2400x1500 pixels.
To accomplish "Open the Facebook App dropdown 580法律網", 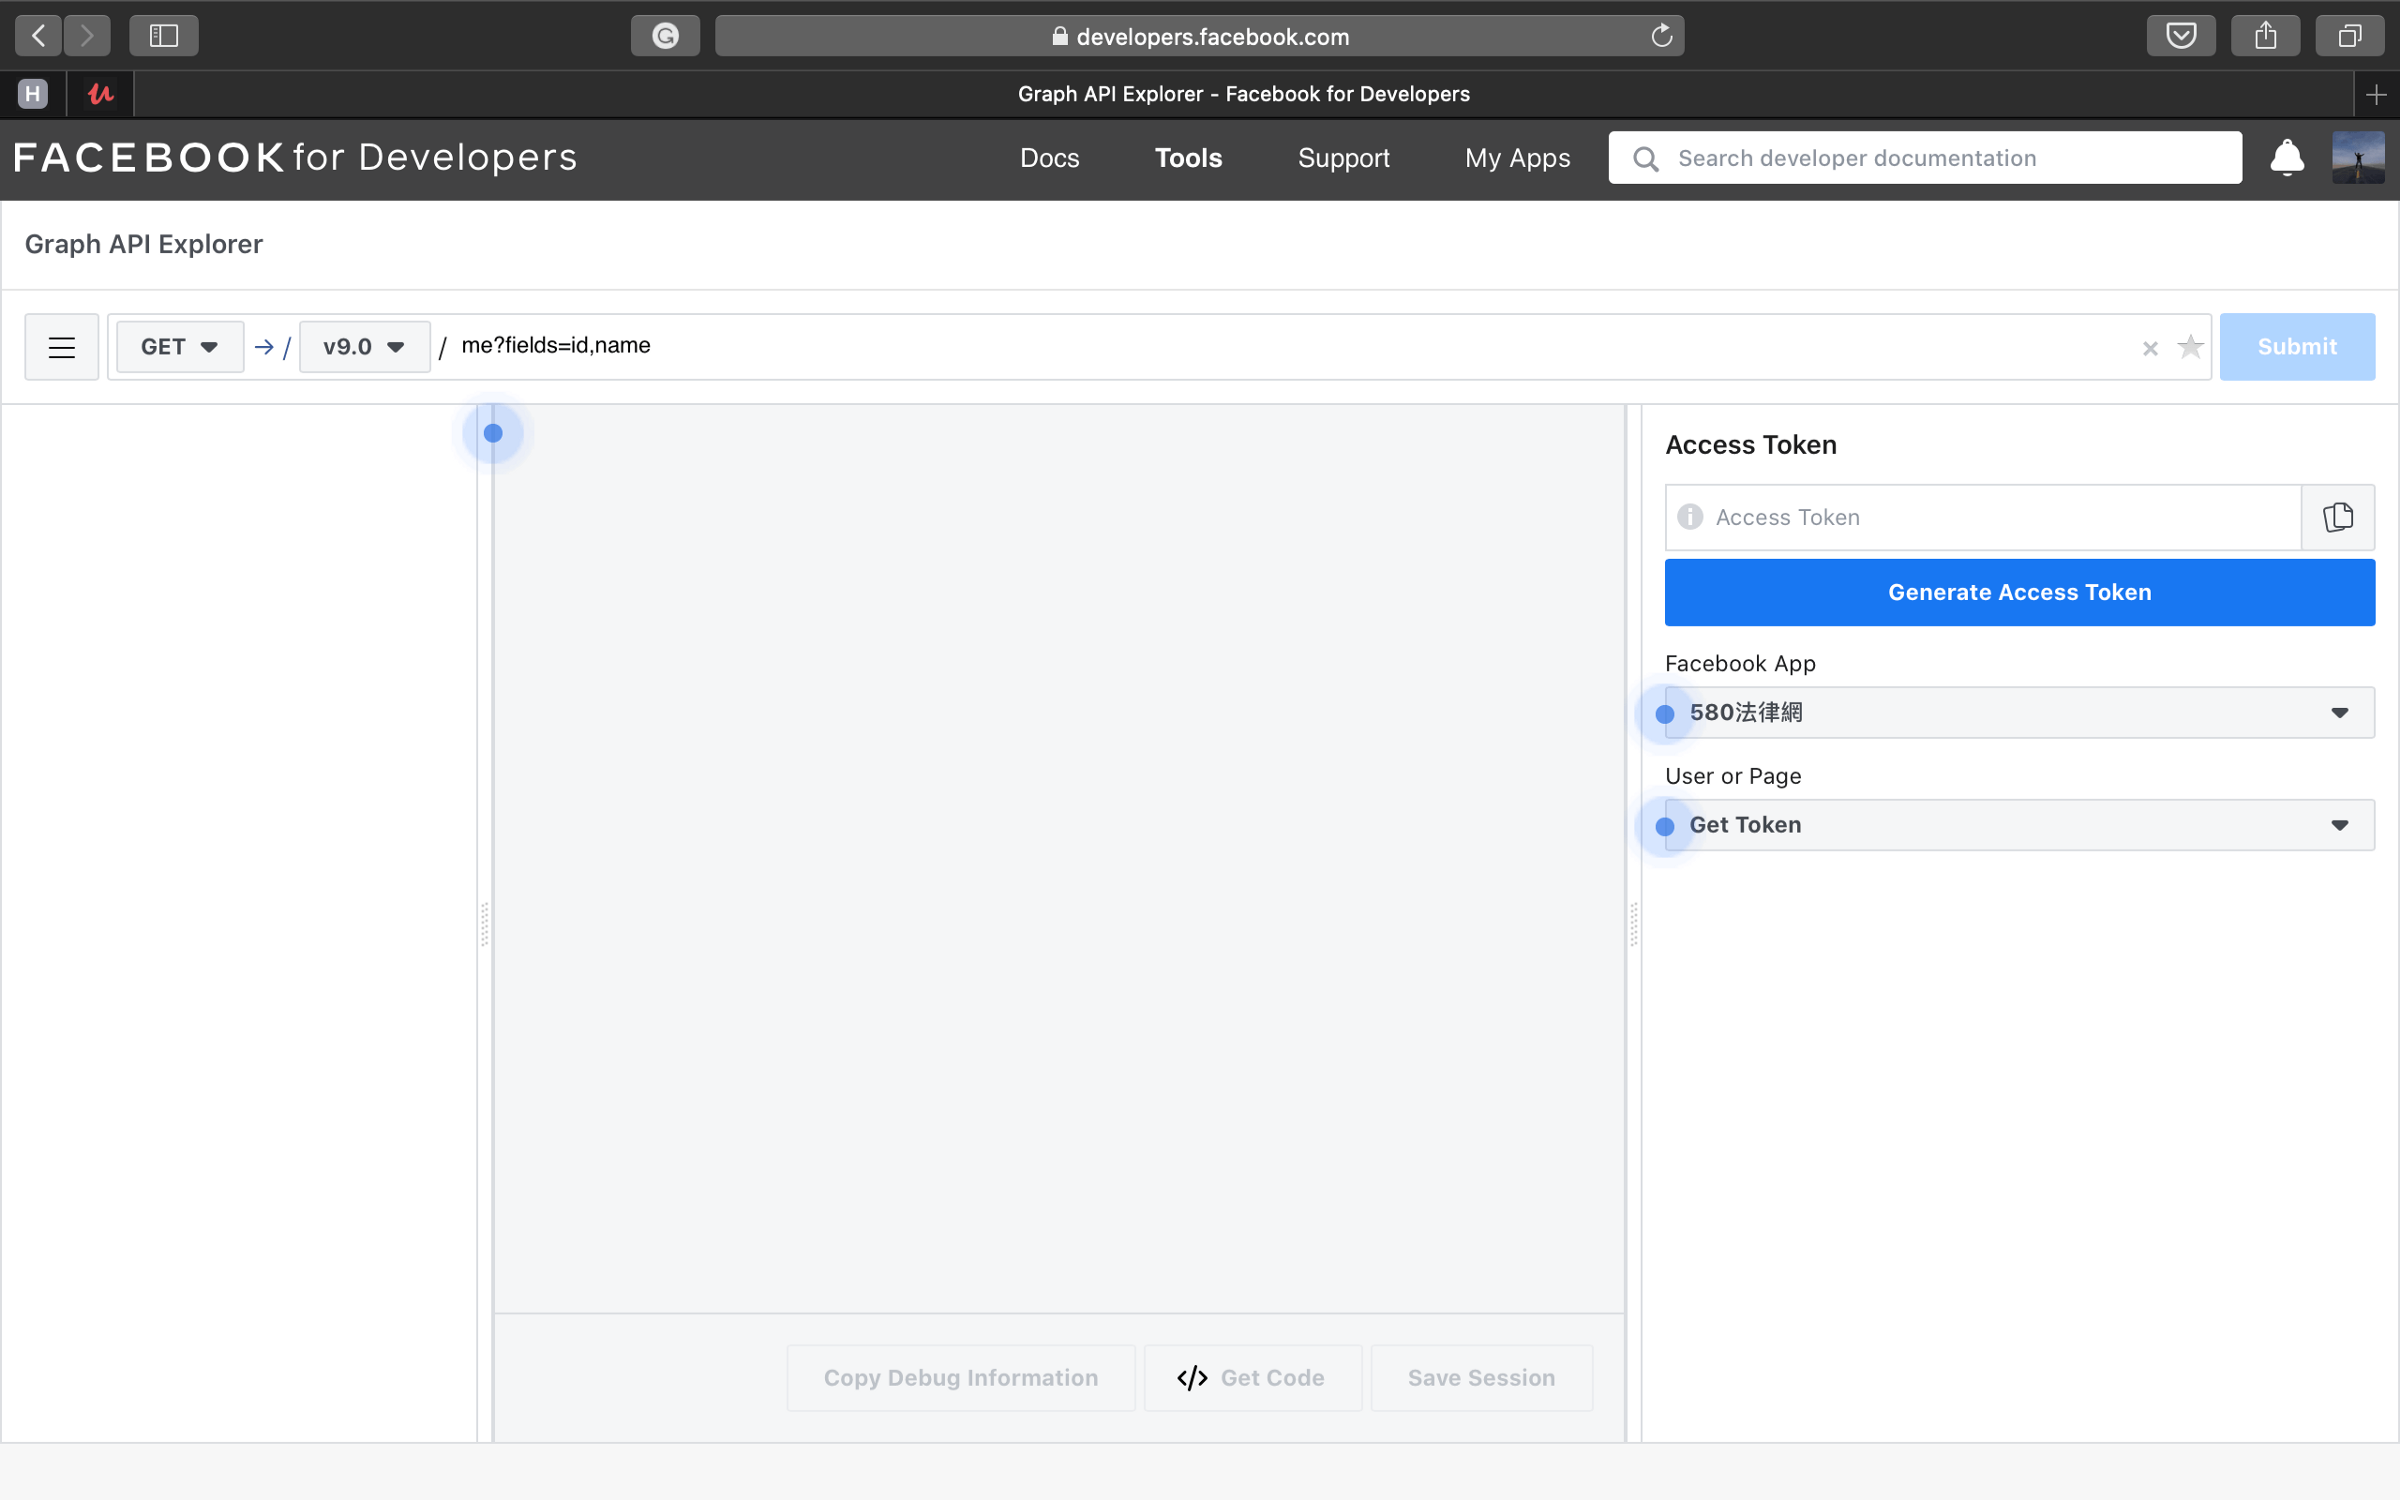I will (x=2020, y=713).
